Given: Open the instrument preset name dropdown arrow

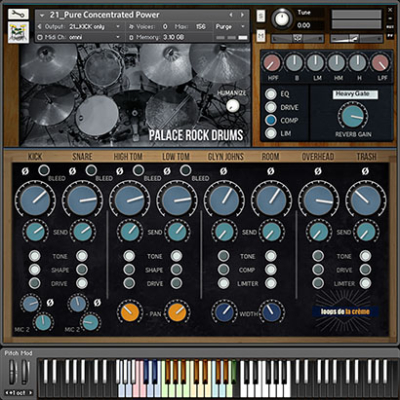Looking at the screenshot, I should tap(42, 15).
